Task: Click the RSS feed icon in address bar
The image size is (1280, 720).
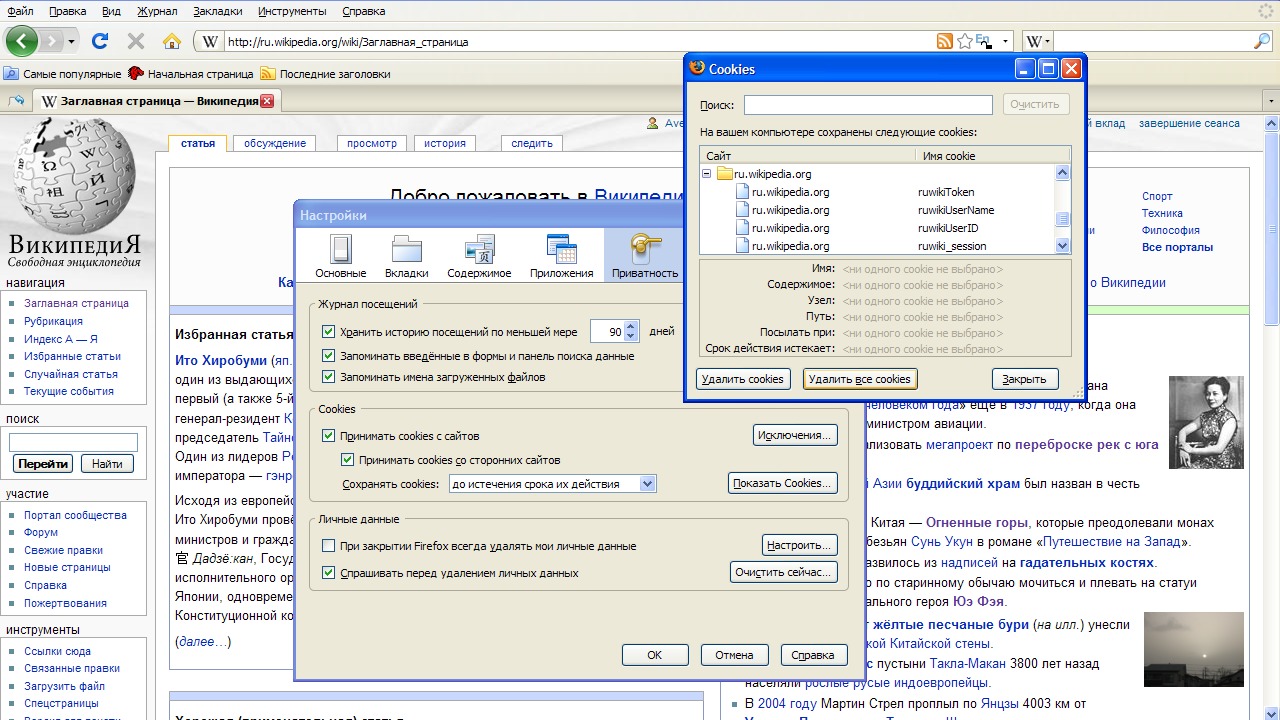Action: pyautogui.click(x=944, y=41)
